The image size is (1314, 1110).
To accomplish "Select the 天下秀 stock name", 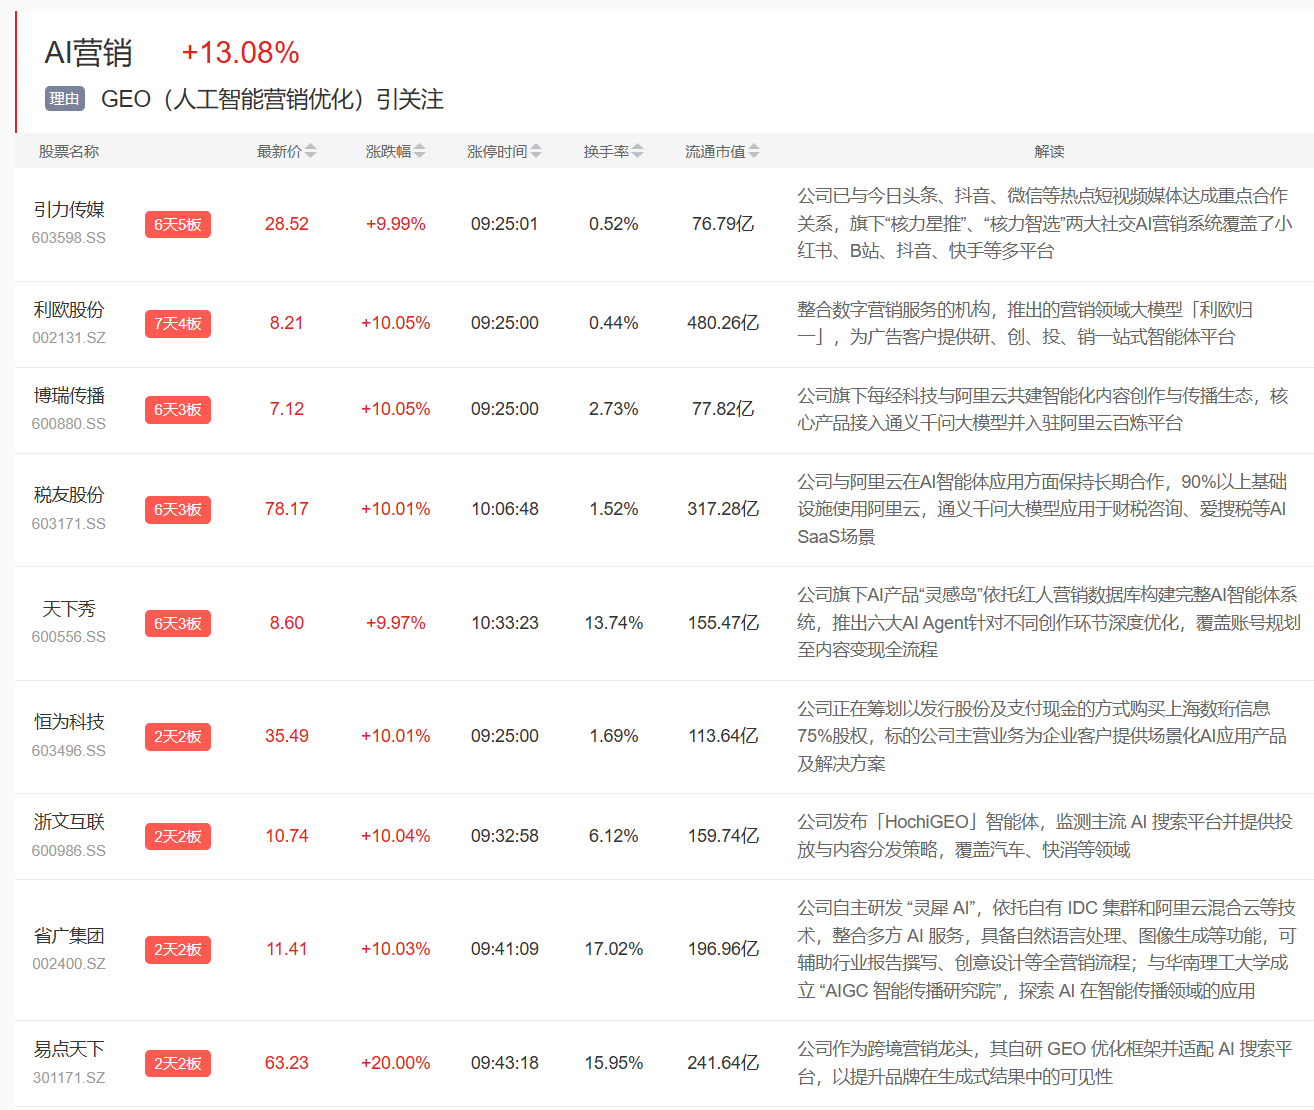I will (69, 609).
